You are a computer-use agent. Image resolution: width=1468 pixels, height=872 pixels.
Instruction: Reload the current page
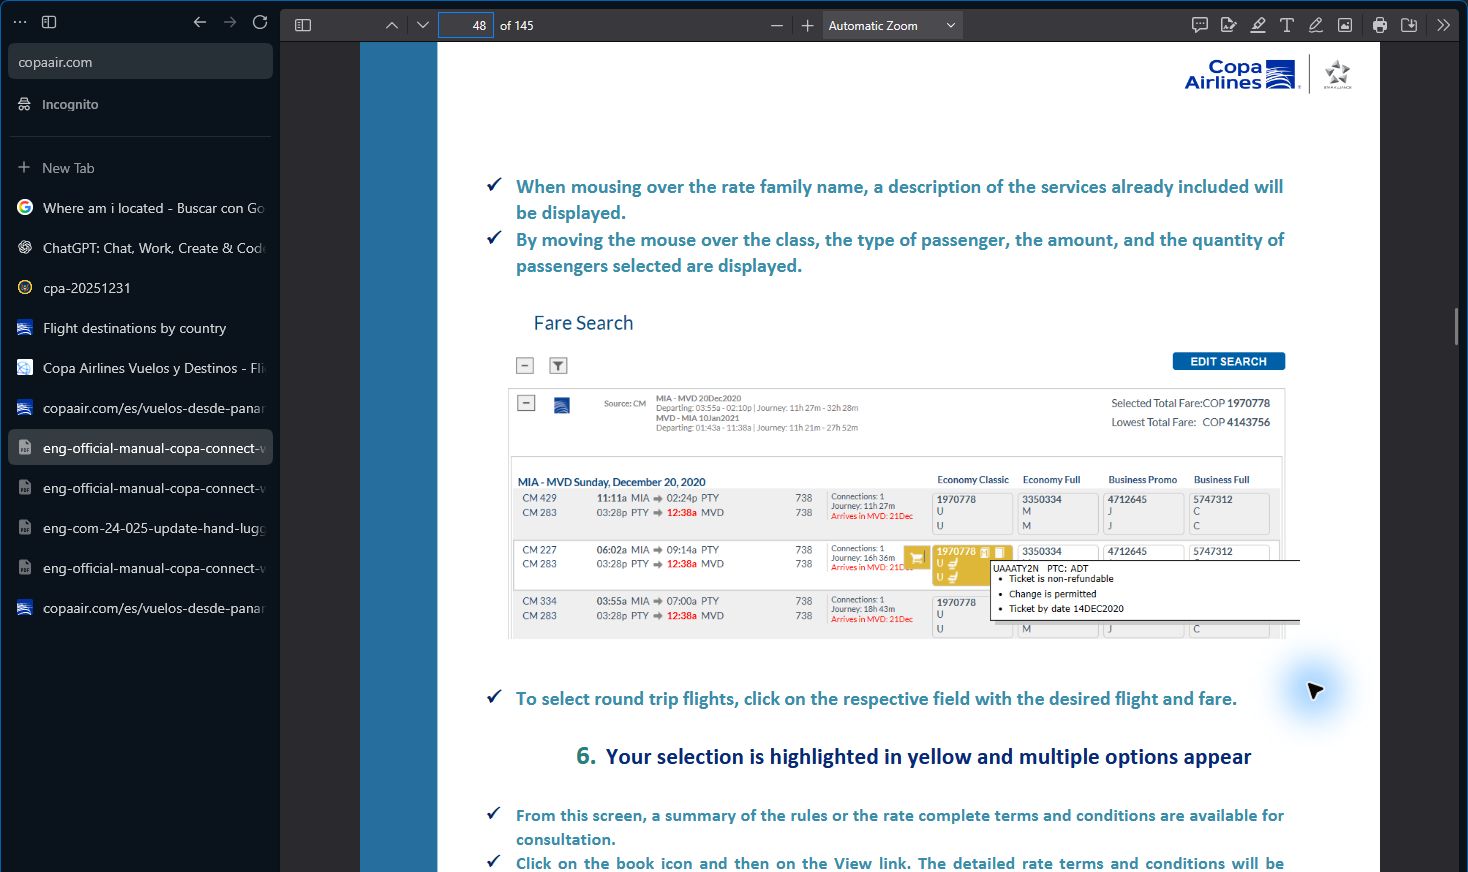tap(260, 22)
